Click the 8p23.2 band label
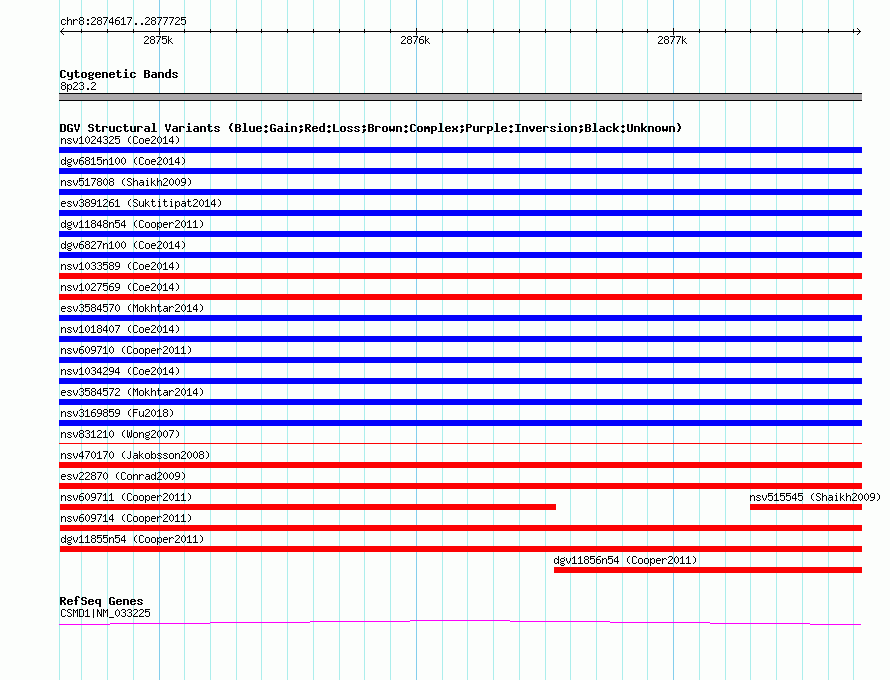Image resolution: width=890 pixels, height=680 pixels. coord(78,86)
